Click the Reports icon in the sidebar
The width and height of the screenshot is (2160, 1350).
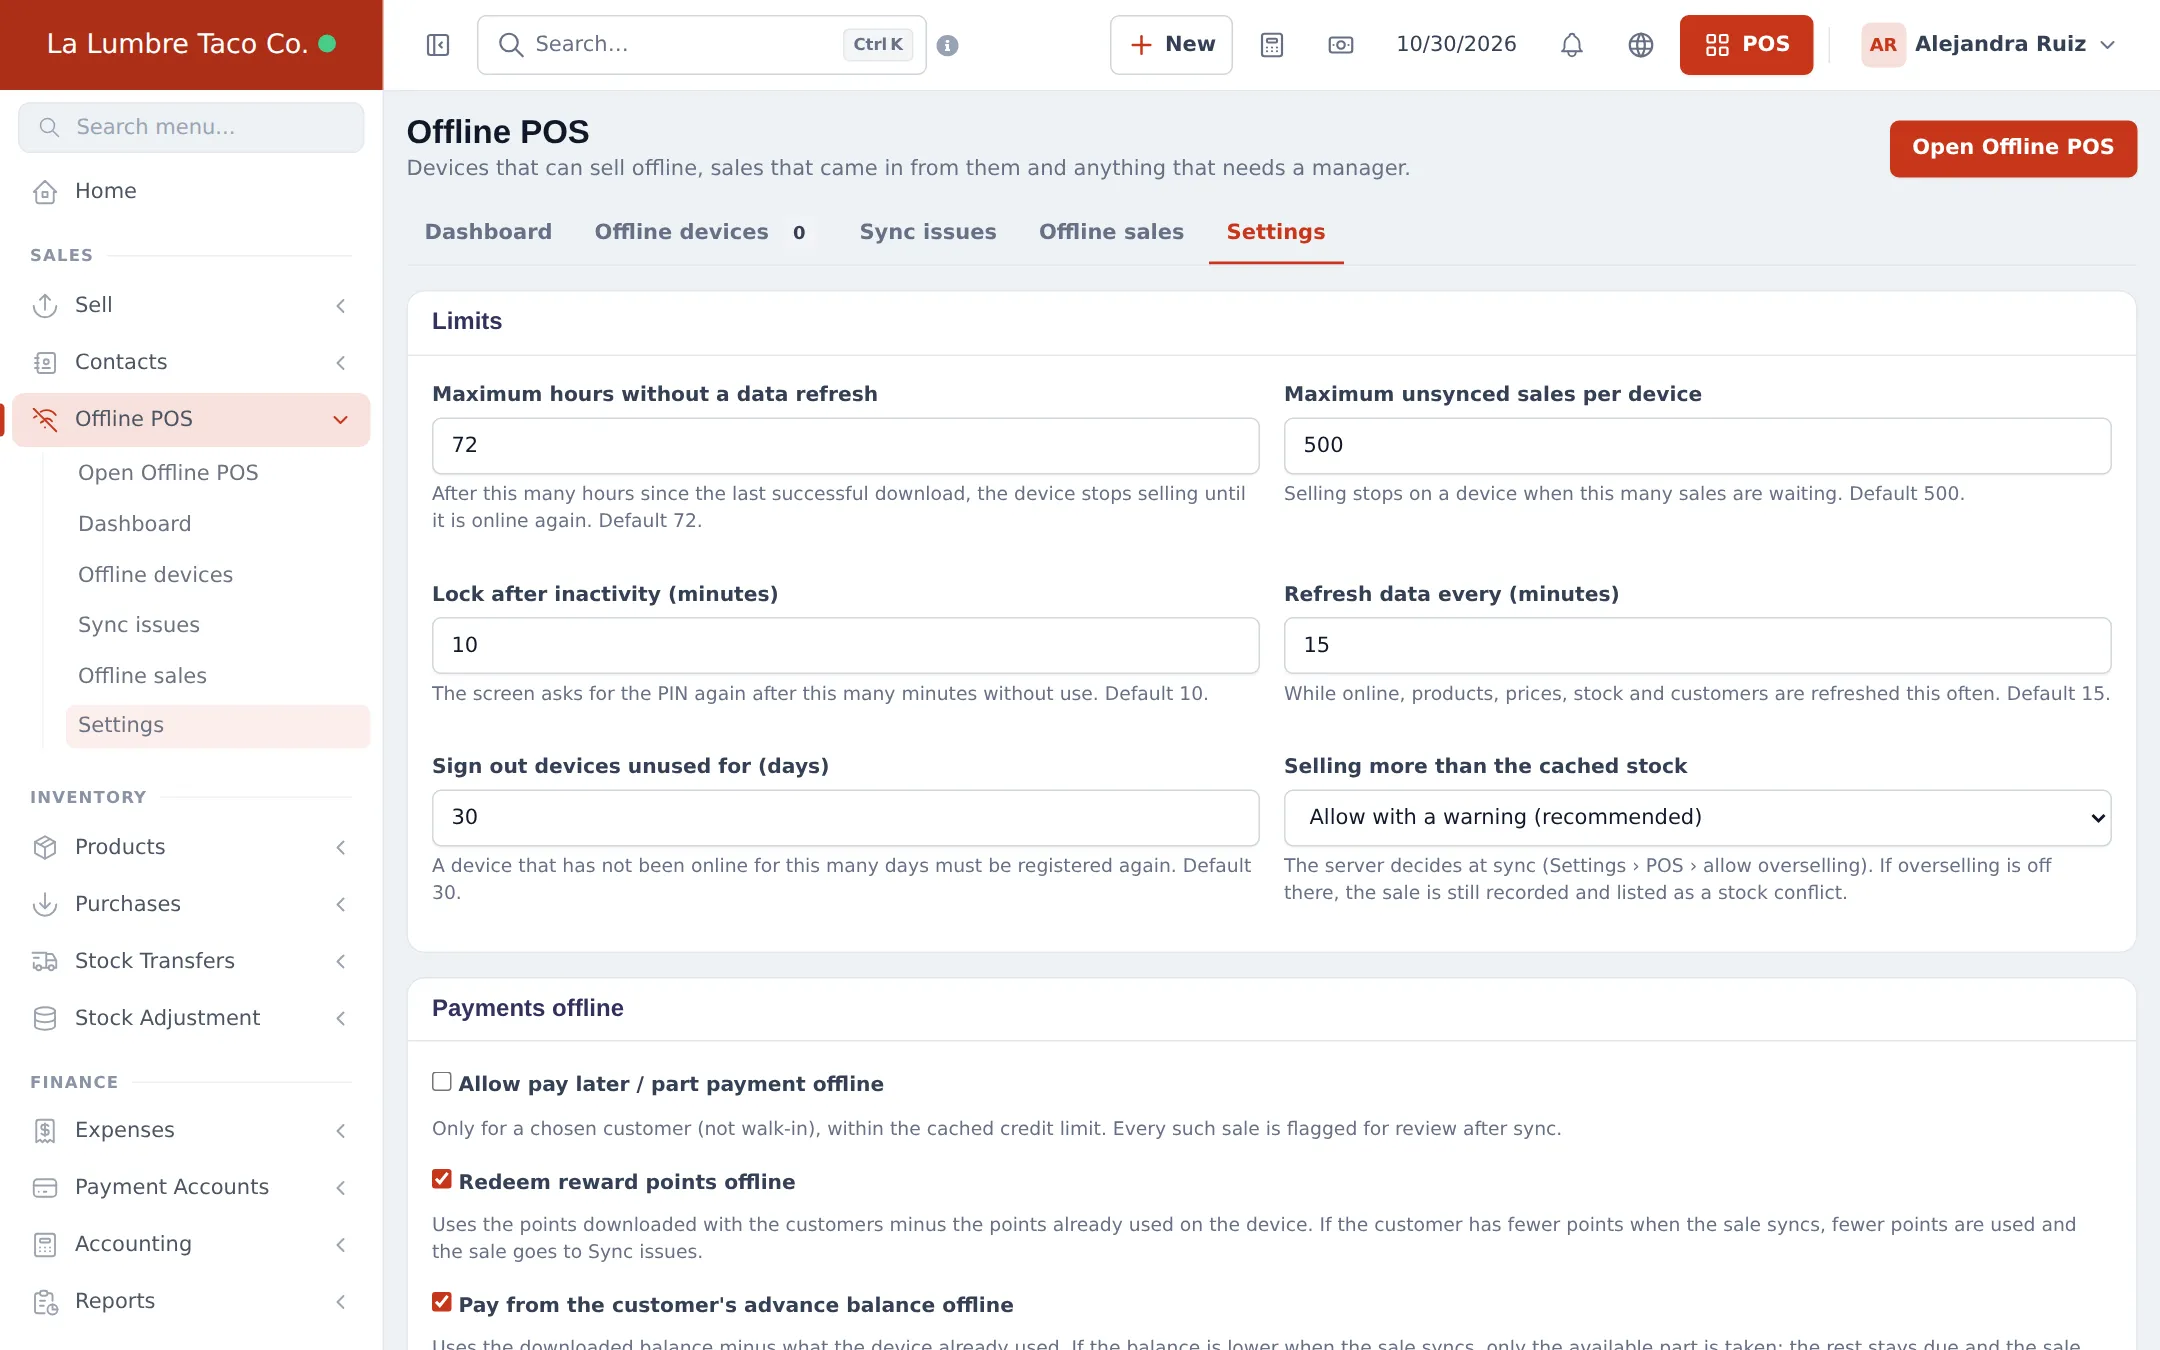point(45,1301)
